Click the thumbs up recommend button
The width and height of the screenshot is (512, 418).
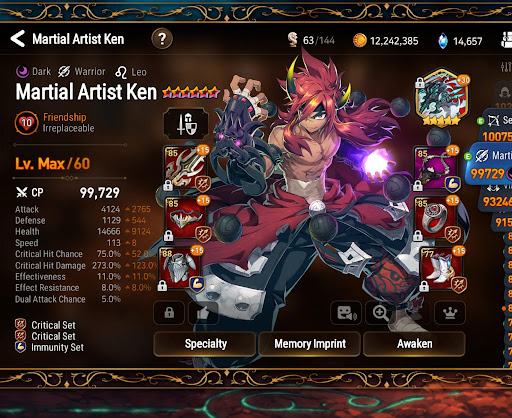tap(203, 313)
